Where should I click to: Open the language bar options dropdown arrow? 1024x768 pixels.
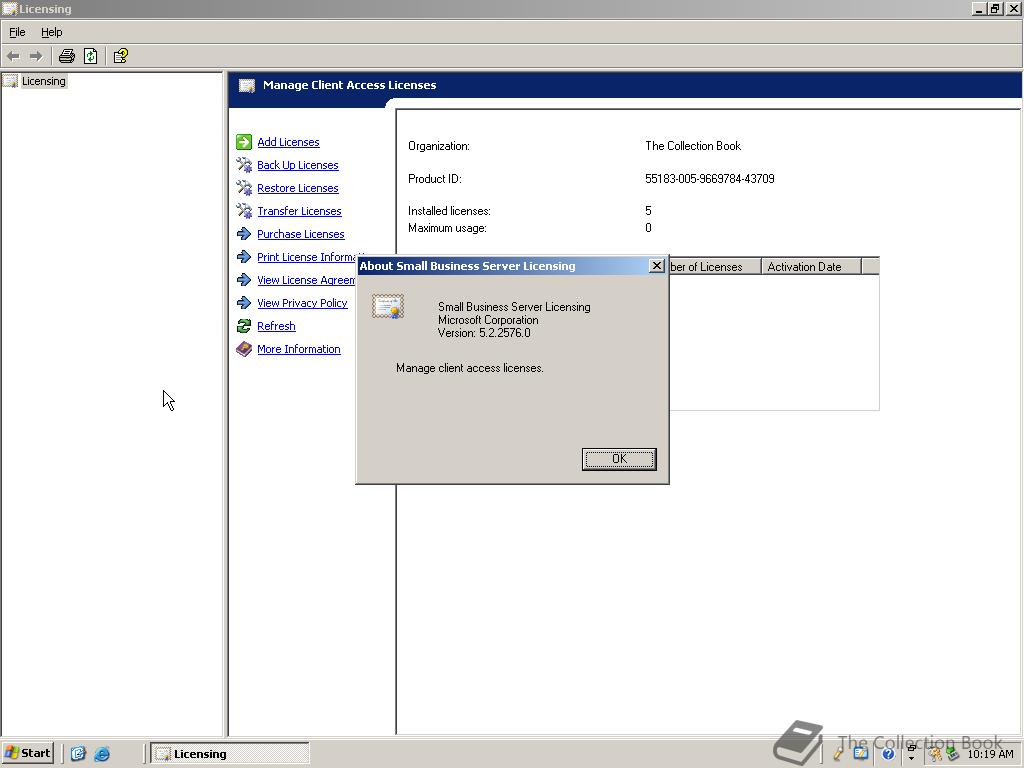(x=912, y=759)
